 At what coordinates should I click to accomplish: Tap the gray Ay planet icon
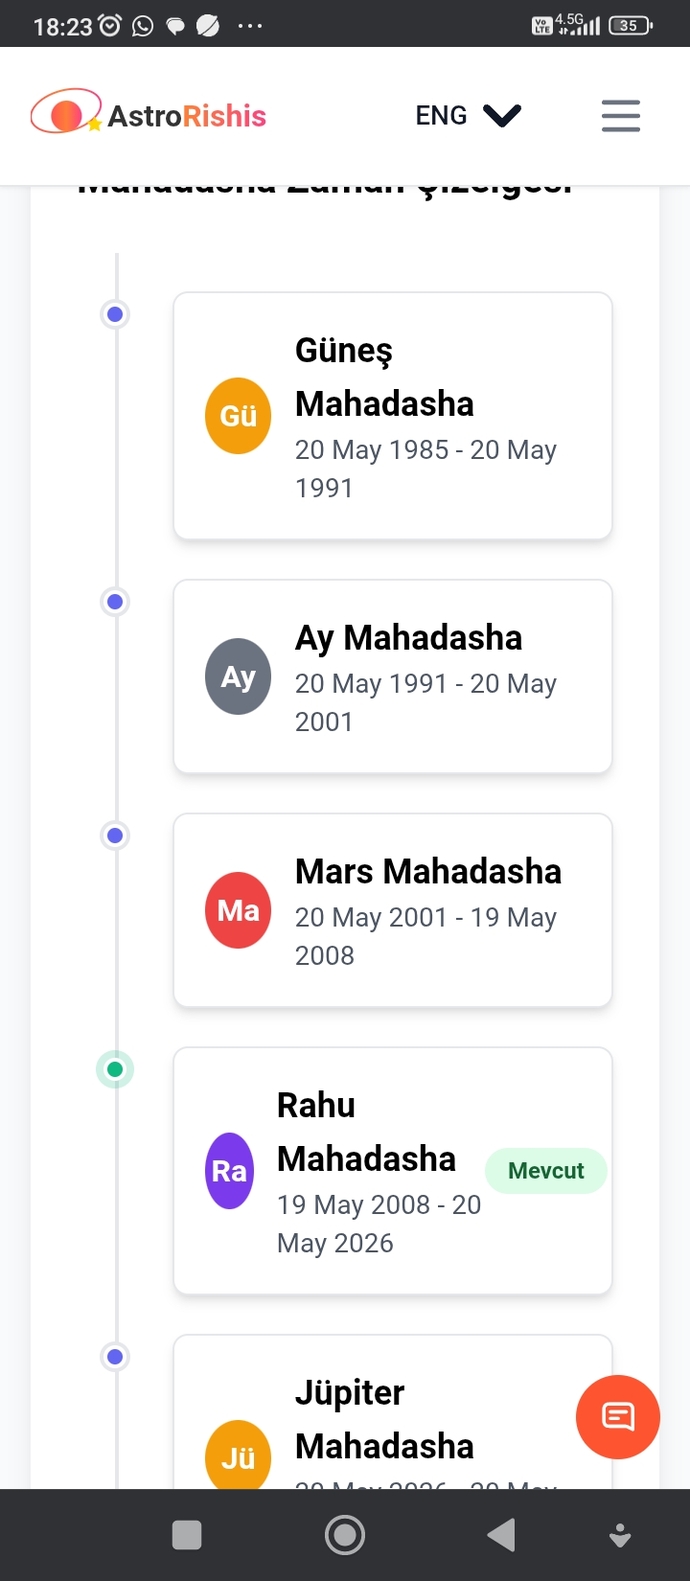click(238, 676)
